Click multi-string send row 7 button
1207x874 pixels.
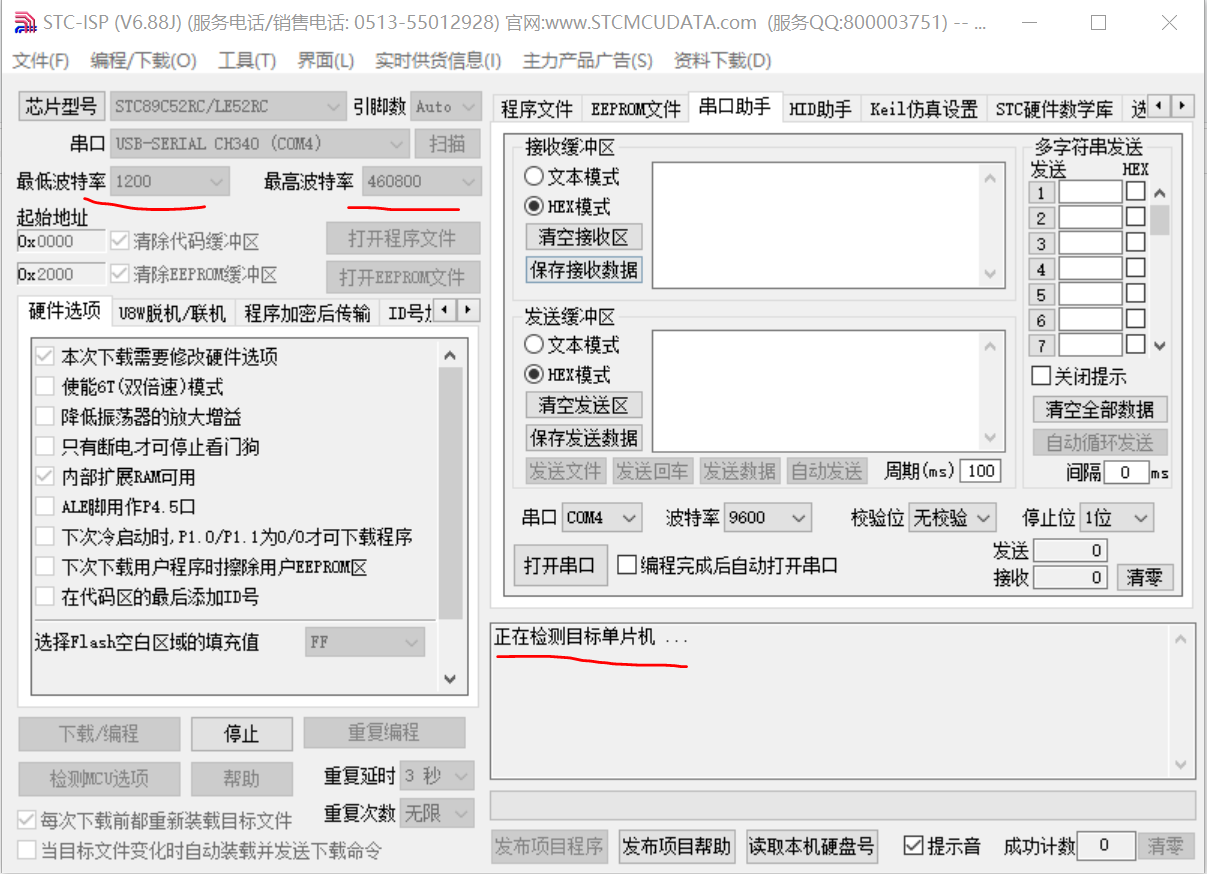[1041, 345]
